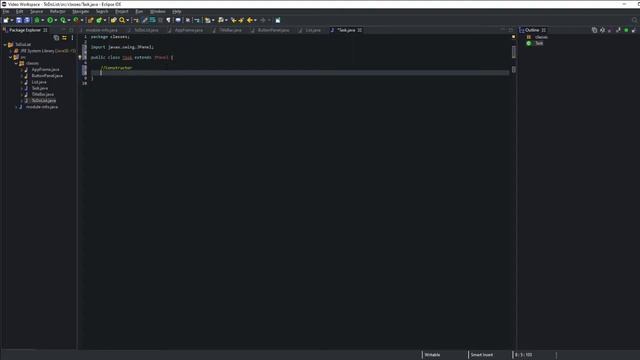Click quick-fix marker beside class declaration line
This screenshot has height=360, width=640.
pyautogui.click(x=80, y=58)
